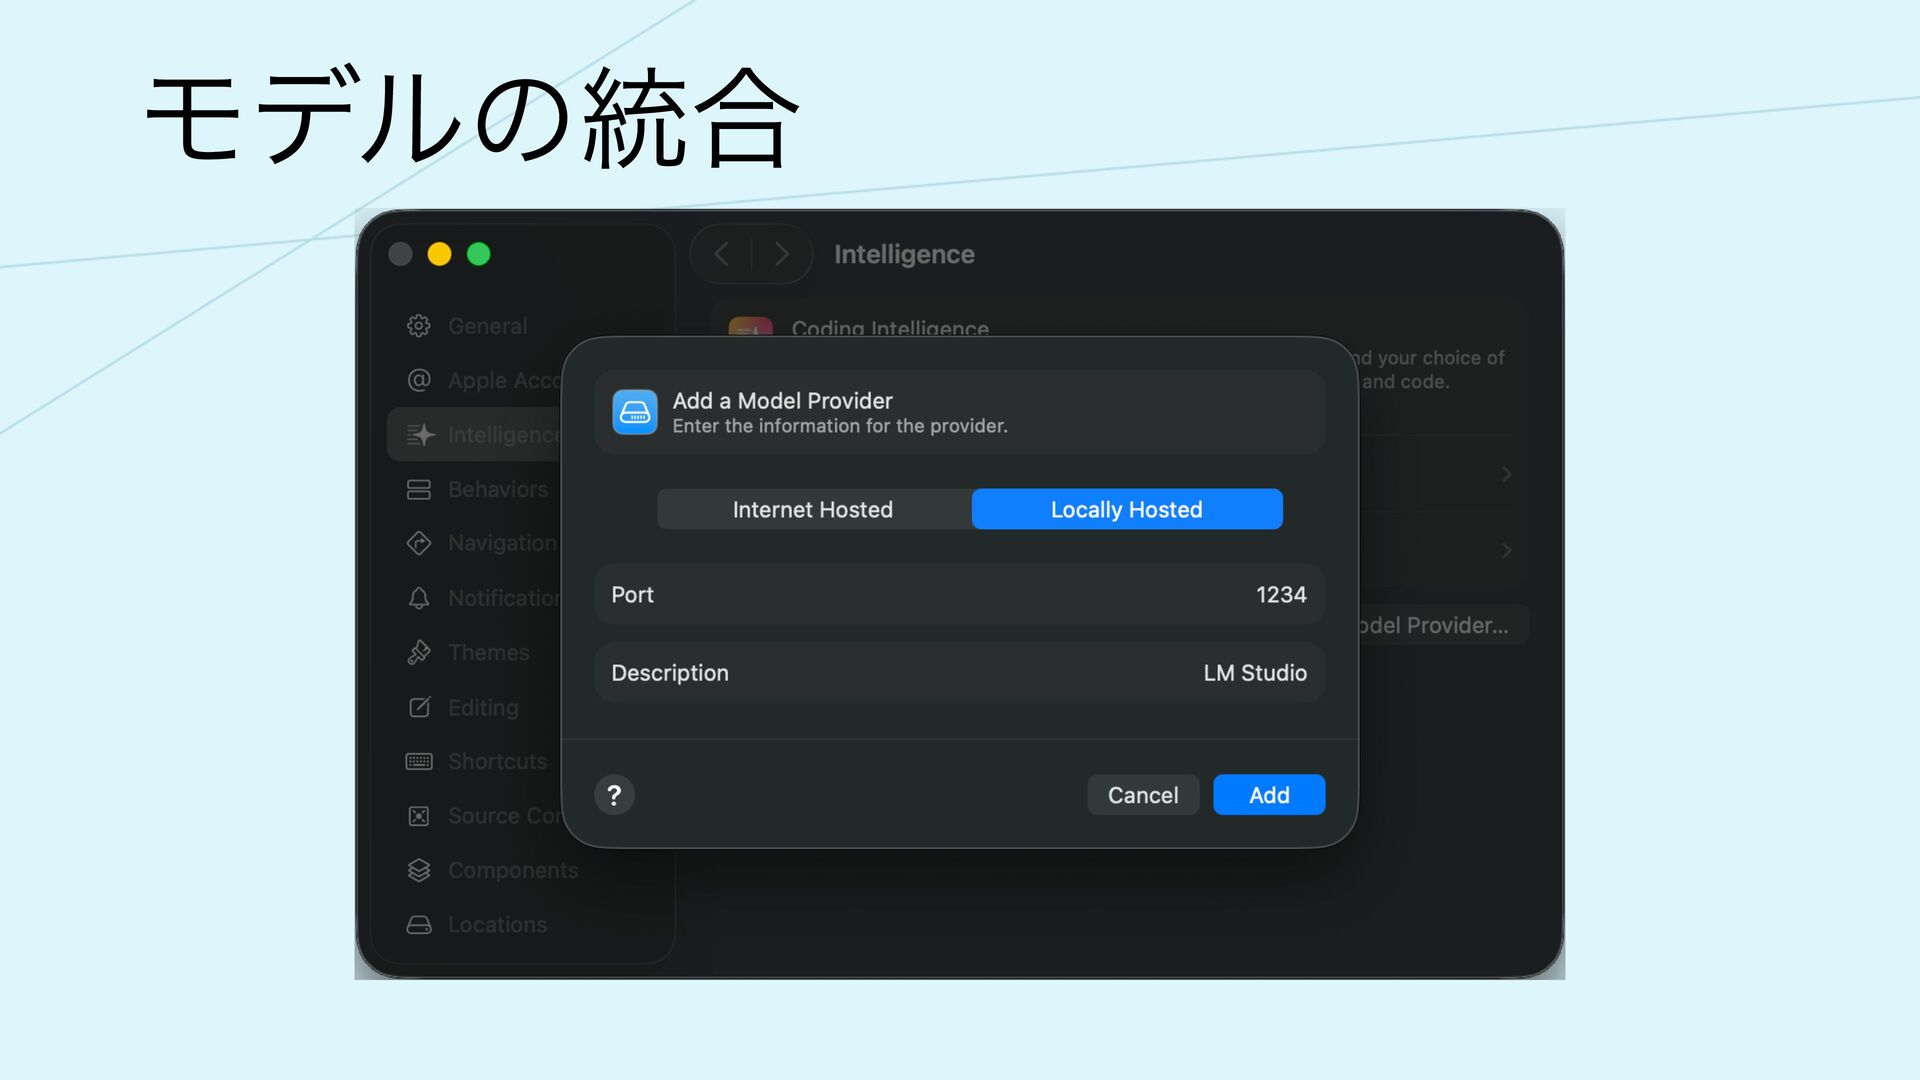Screen dimensions: 1920x1080
Task: Click the Components layers icon
Action: click(419, 870)
